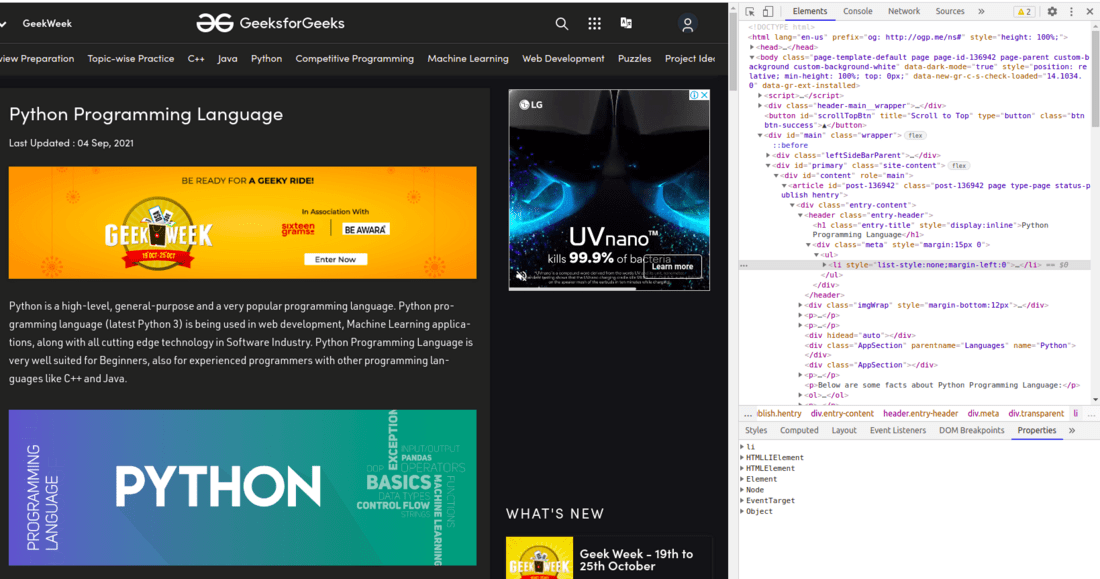The image size is (1100, 579).
Task: Open the user profile icon
Action: [688, 24]
